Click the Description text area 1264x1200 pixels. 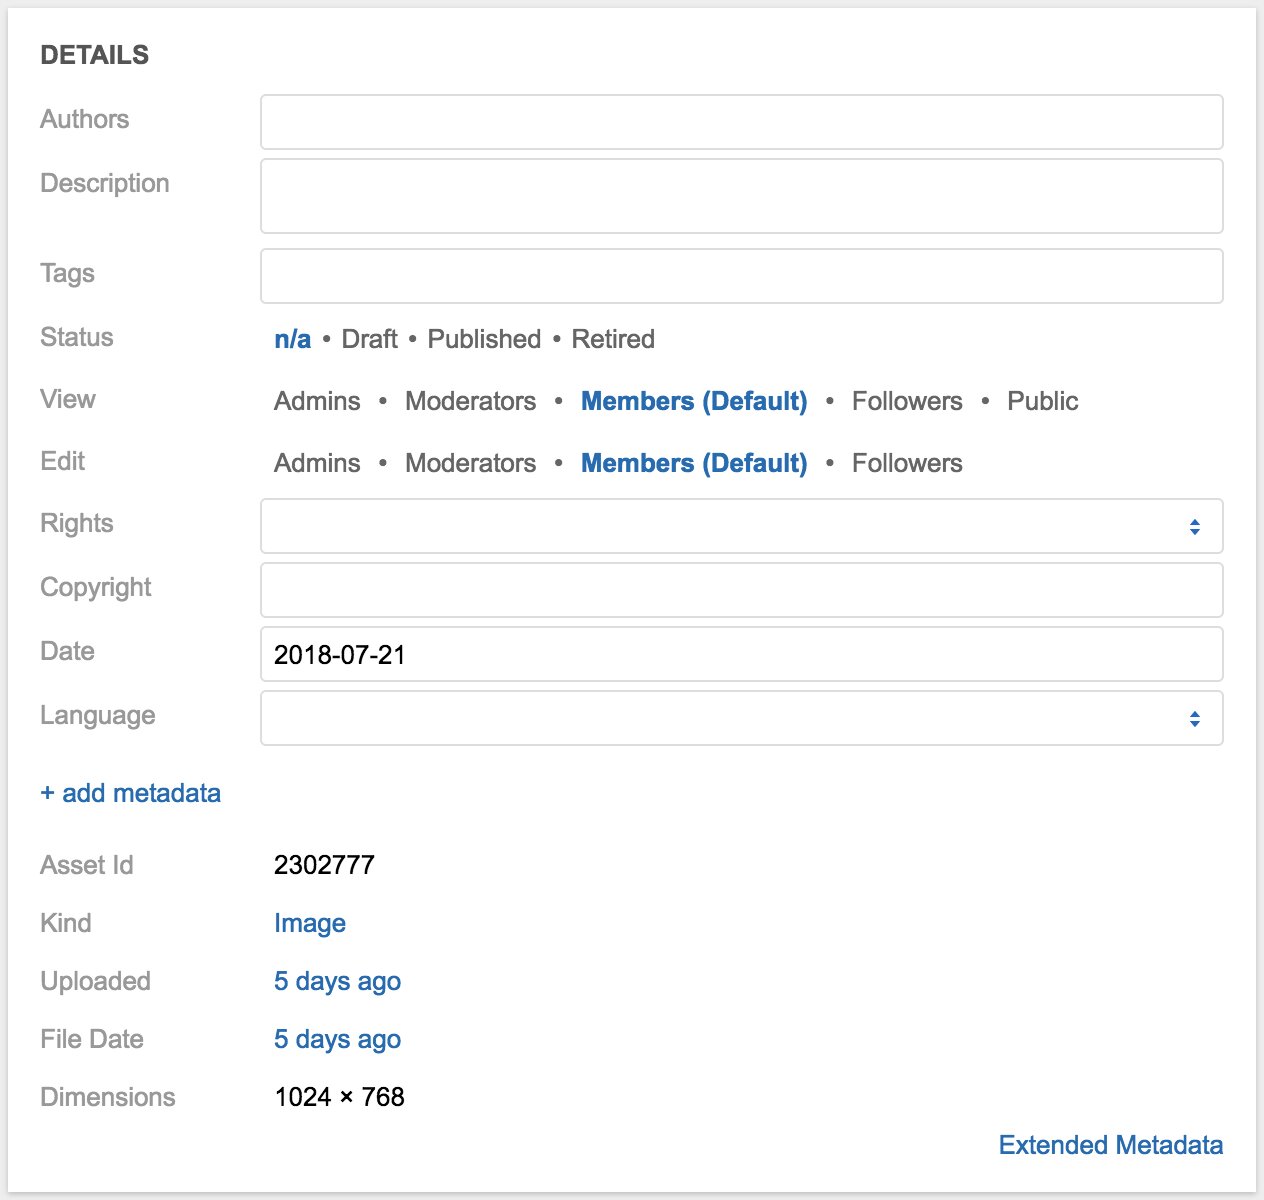click(x=741, y=196)
